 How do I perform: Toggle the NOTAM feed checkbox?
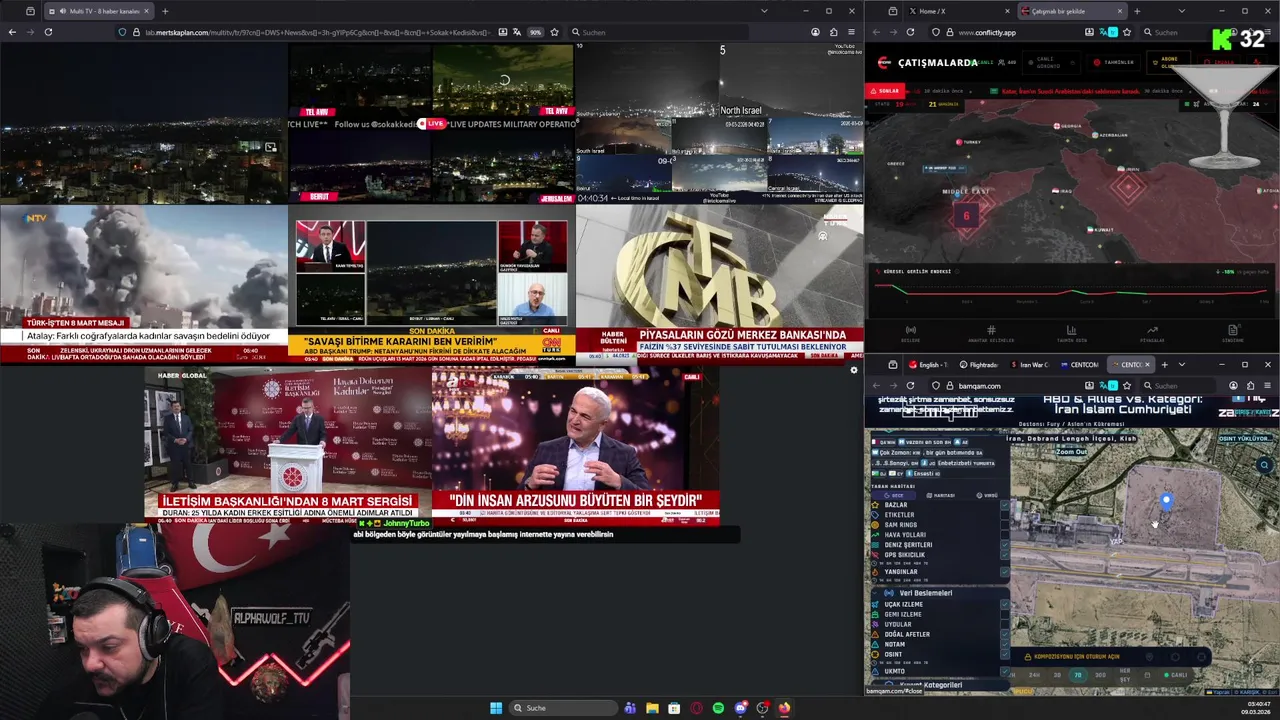(1004, 644)
